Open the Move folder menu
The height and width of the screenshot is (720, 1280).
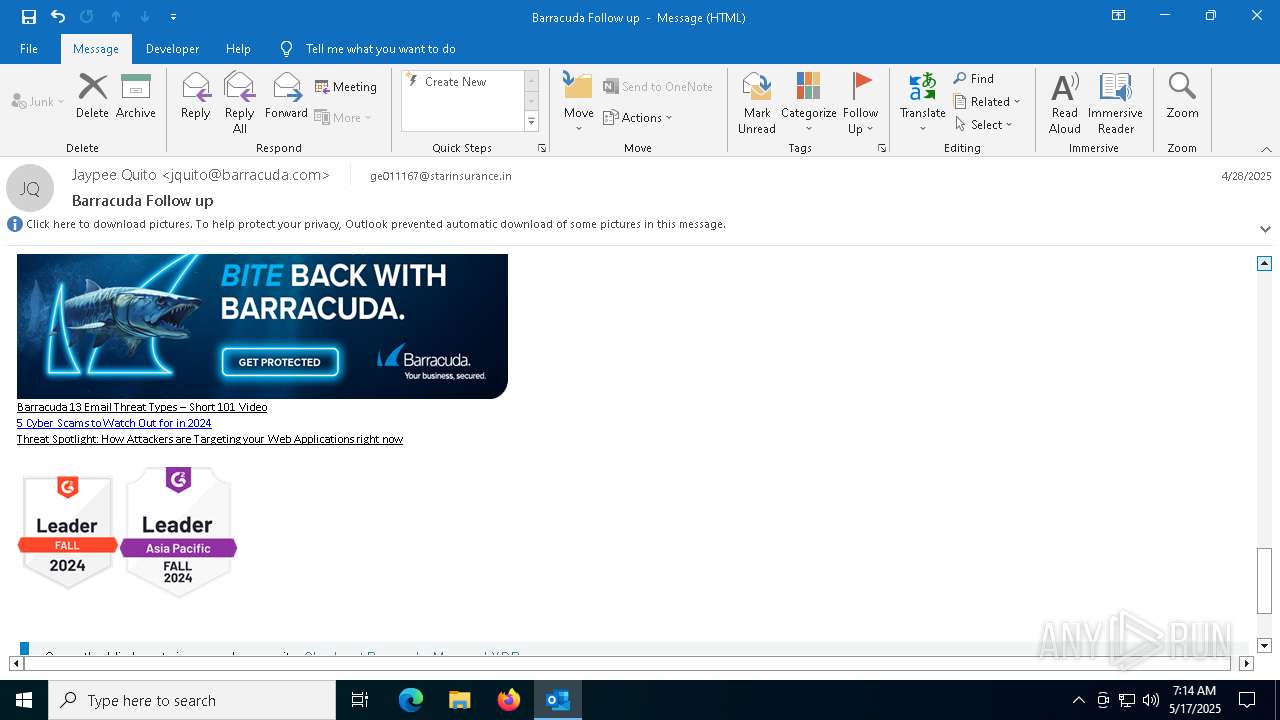(578, 103)
